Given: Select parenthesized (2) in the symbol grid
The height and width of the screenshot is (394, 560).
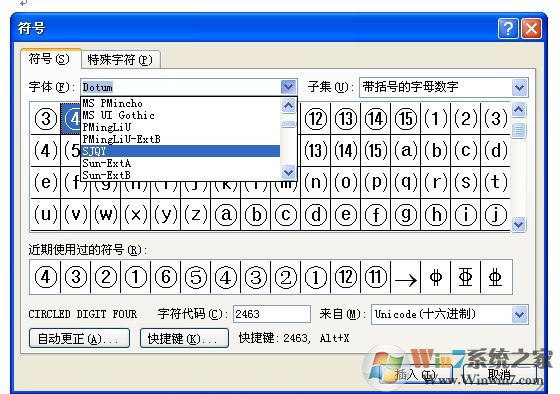Looking at the screenshot, I should tap(466, 119).
